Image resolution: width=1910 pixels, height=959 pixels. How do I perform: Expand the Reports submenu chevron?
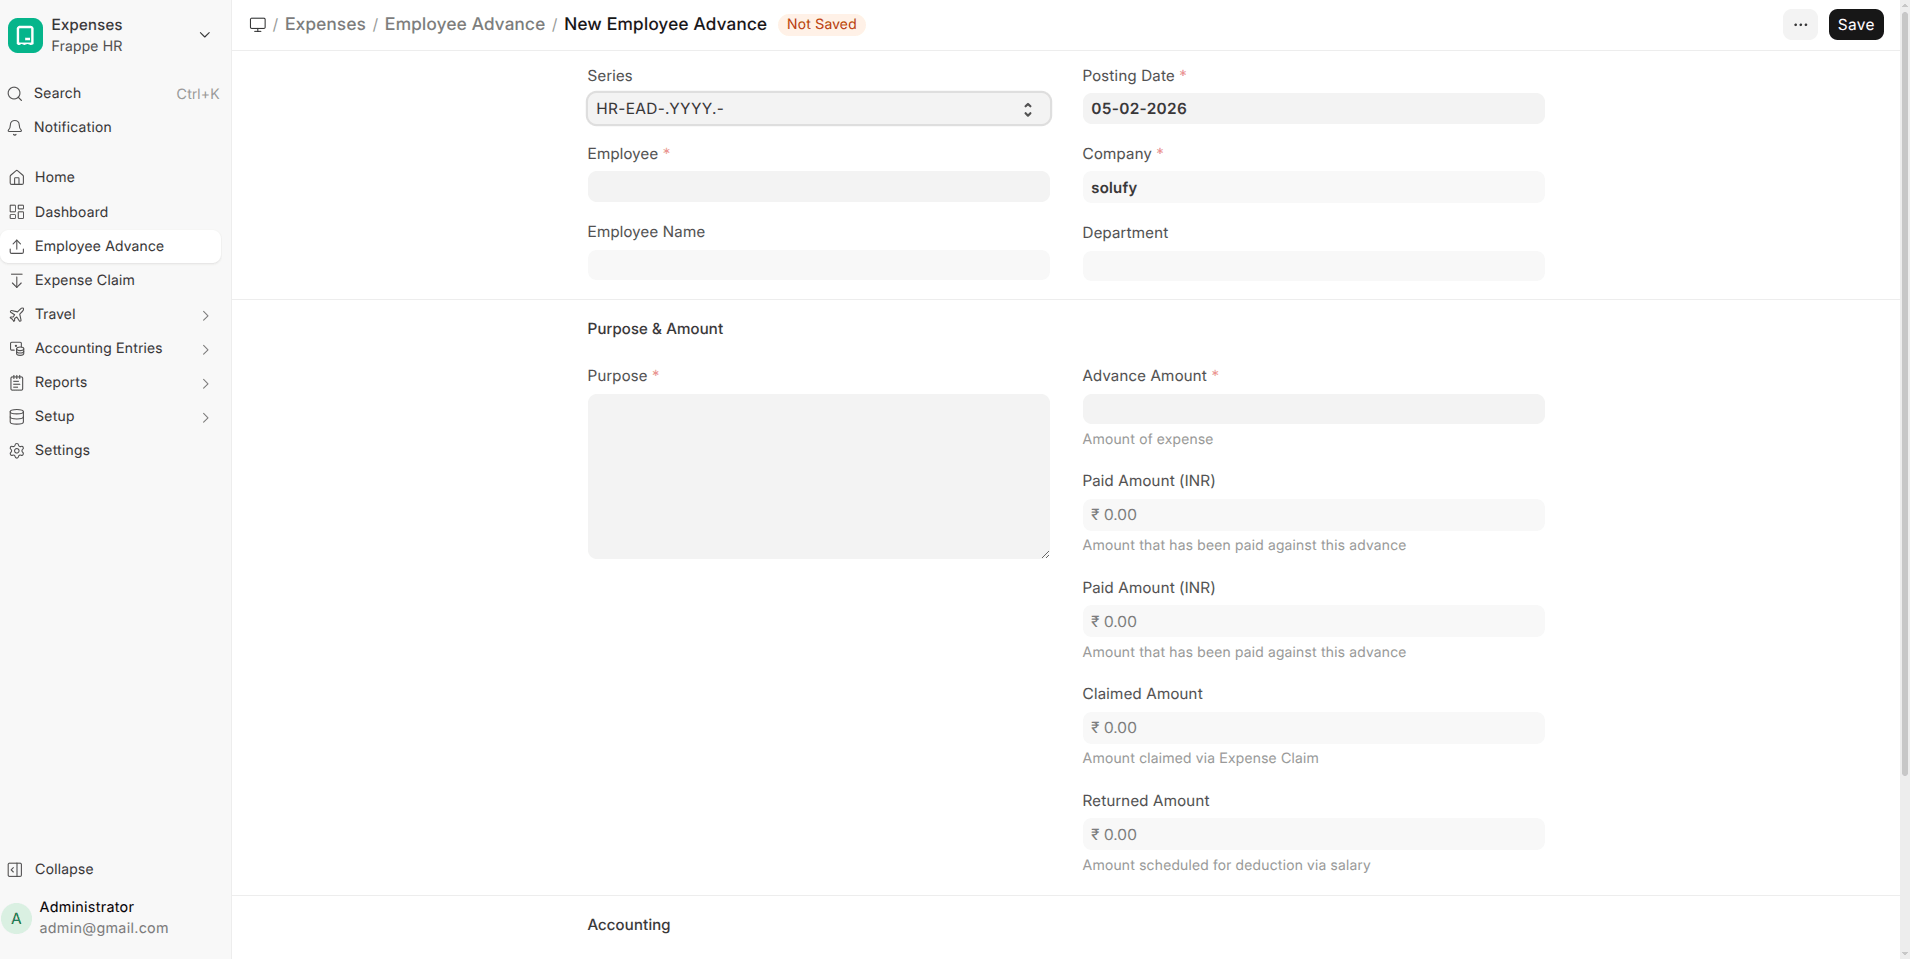205,384
